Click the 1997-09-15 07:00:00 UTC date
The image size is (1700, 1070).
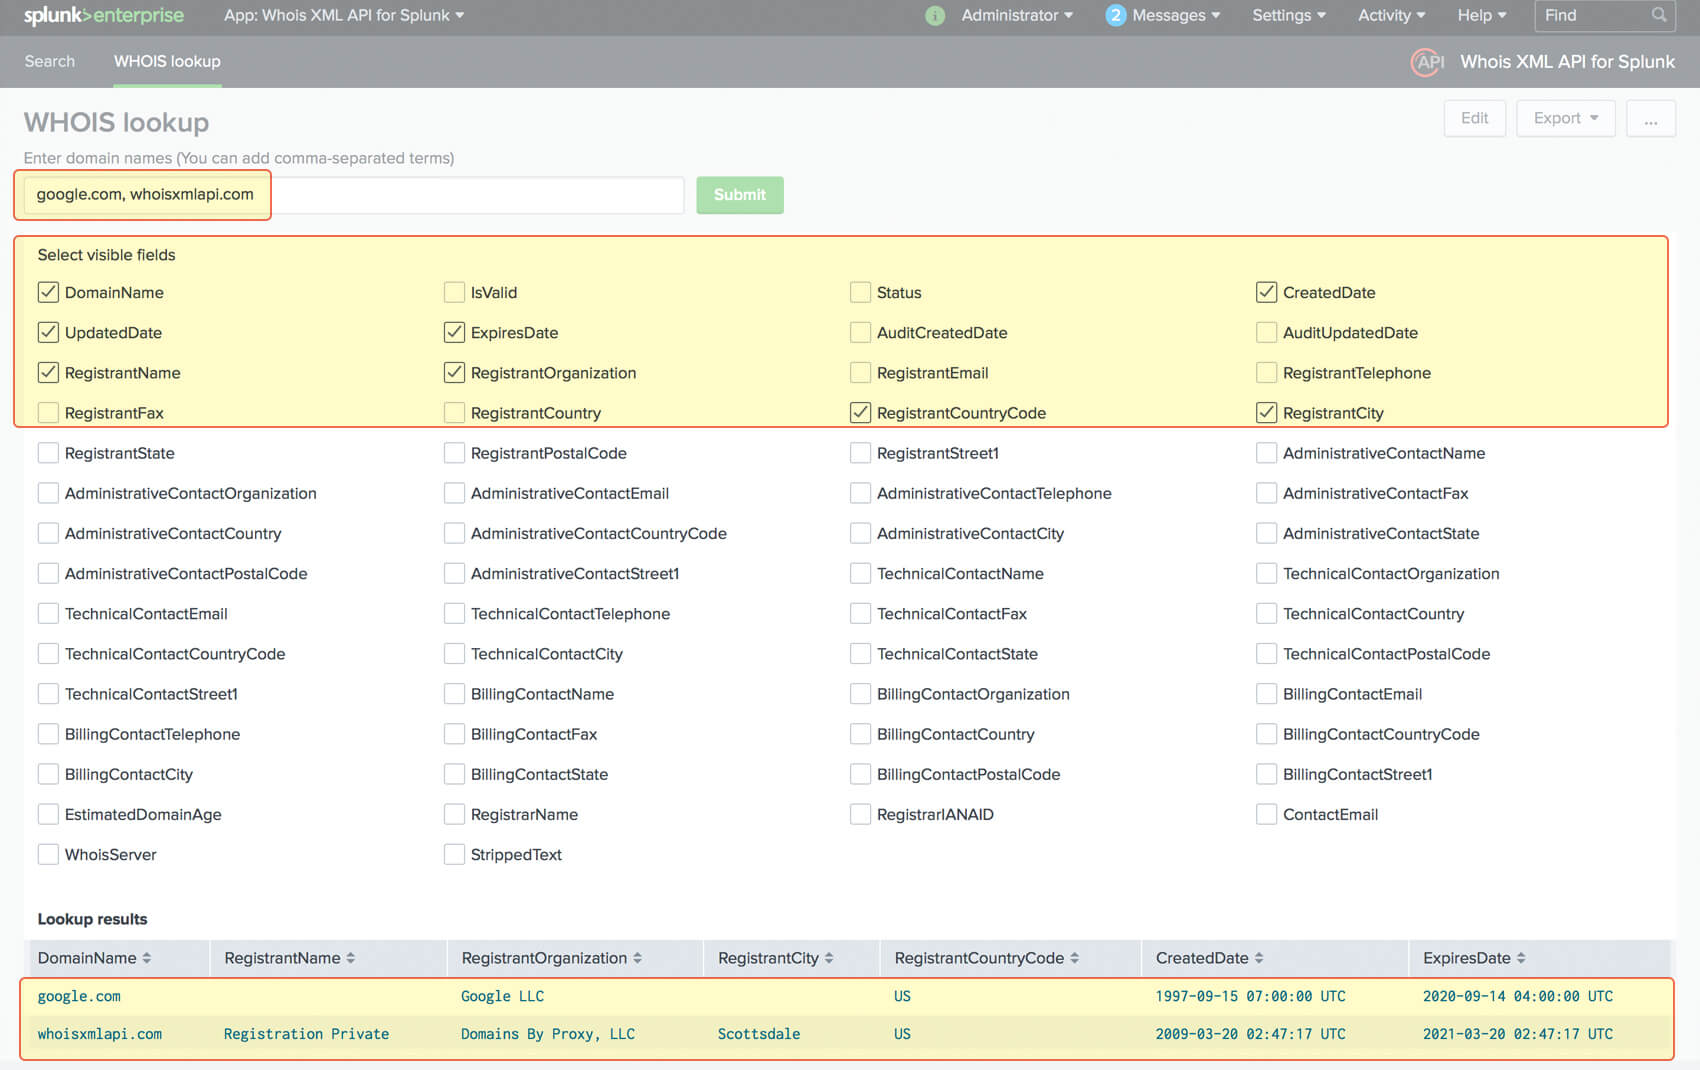[1250, 996]
